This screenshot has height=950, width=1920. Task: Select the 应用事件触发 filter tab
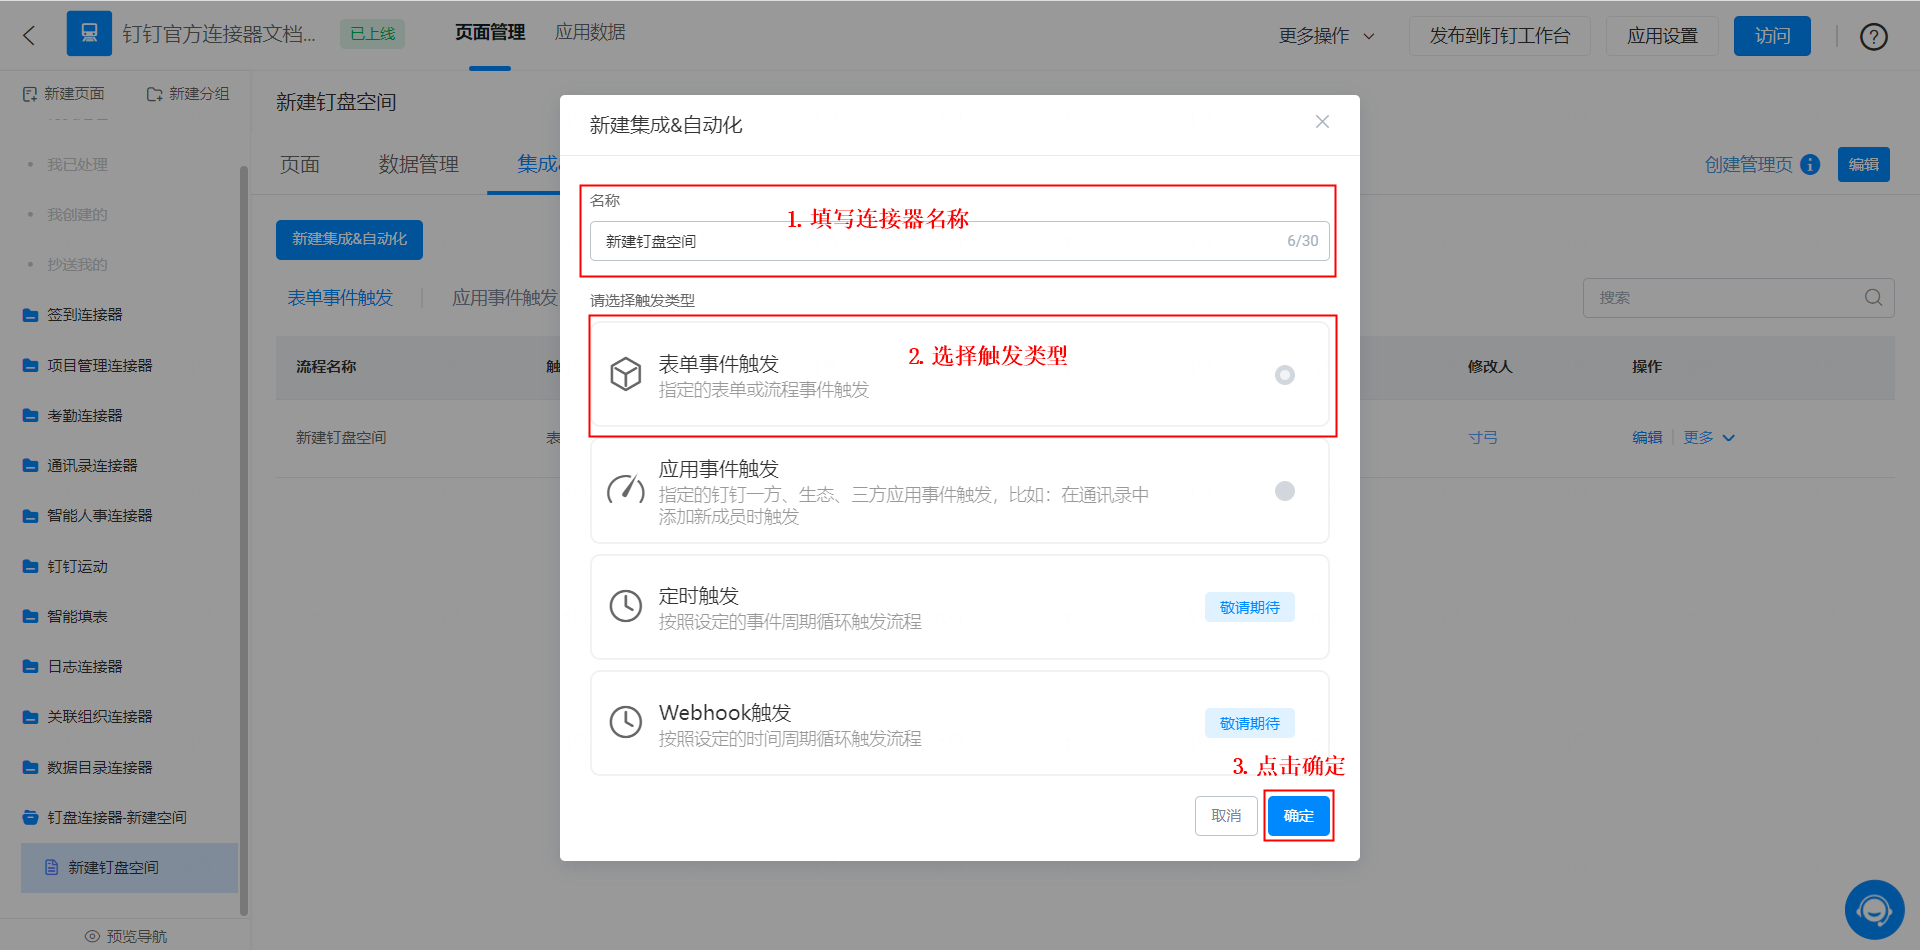(x=505, y=298)
